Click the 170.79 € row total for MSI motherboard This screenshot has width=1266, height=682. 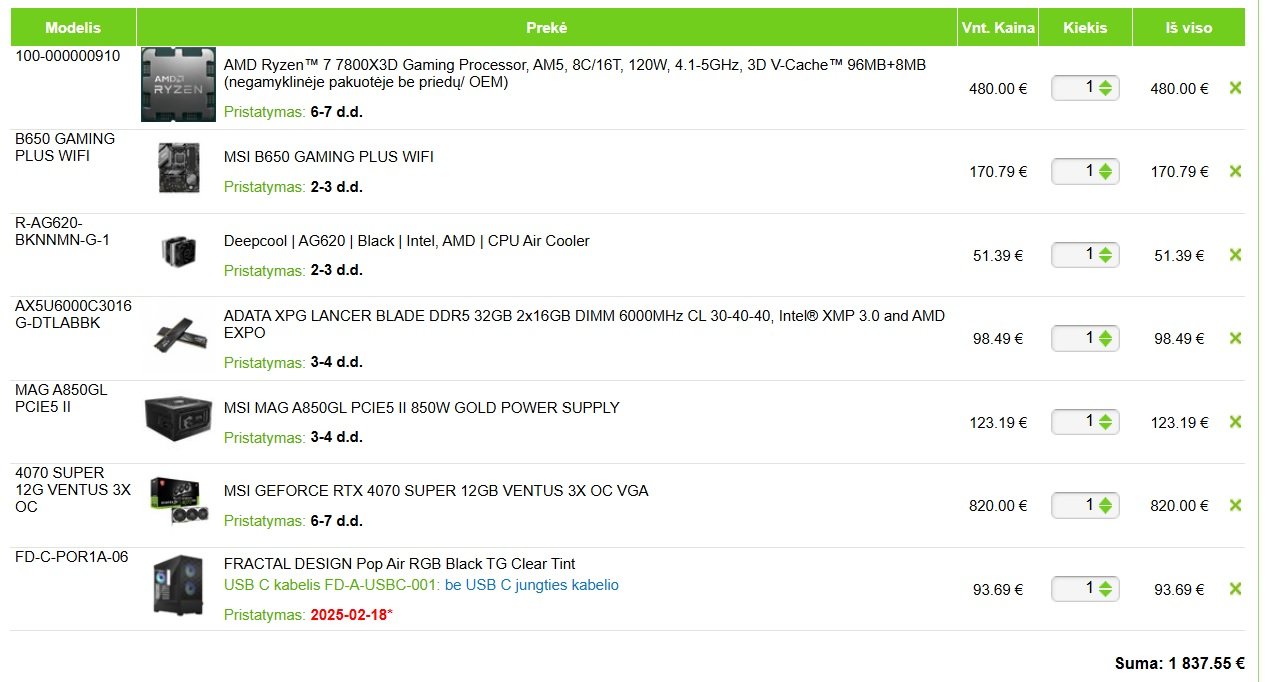(1180, 172)
